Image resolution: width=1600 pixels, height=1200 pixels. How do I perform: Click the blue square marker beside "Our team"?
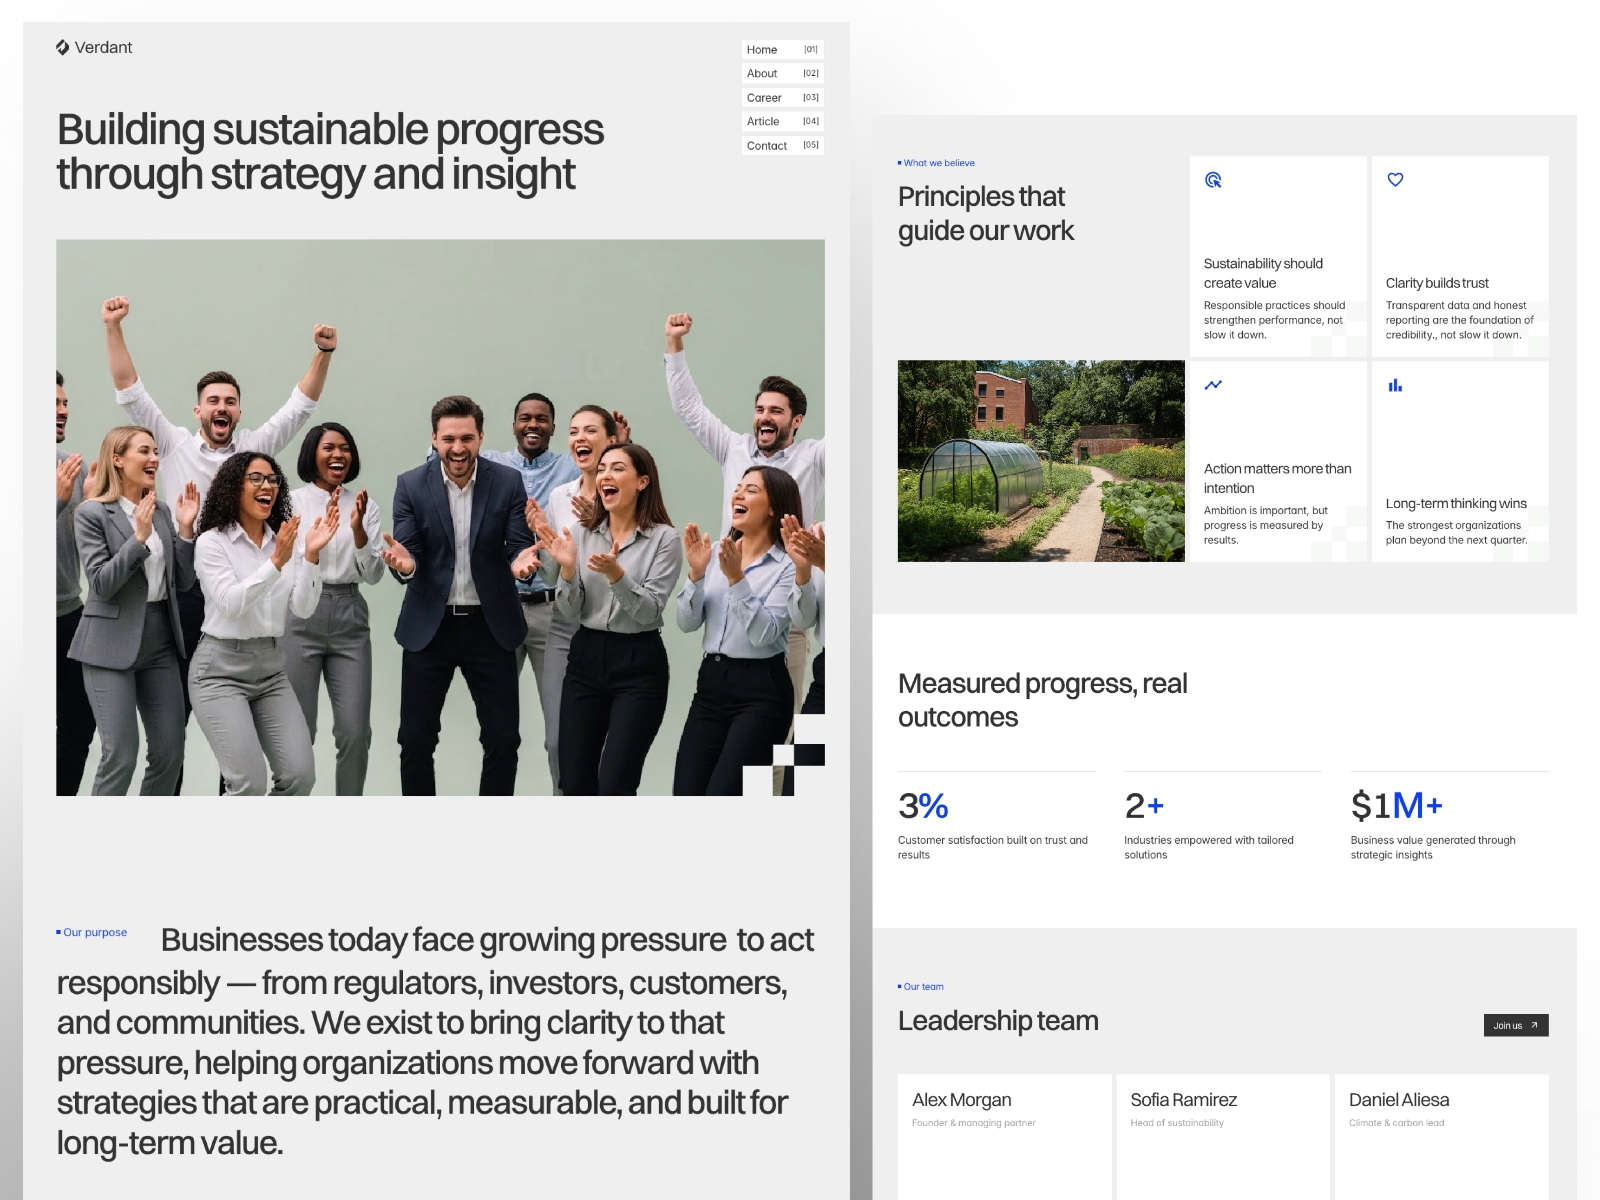click(x=901, y=986)
